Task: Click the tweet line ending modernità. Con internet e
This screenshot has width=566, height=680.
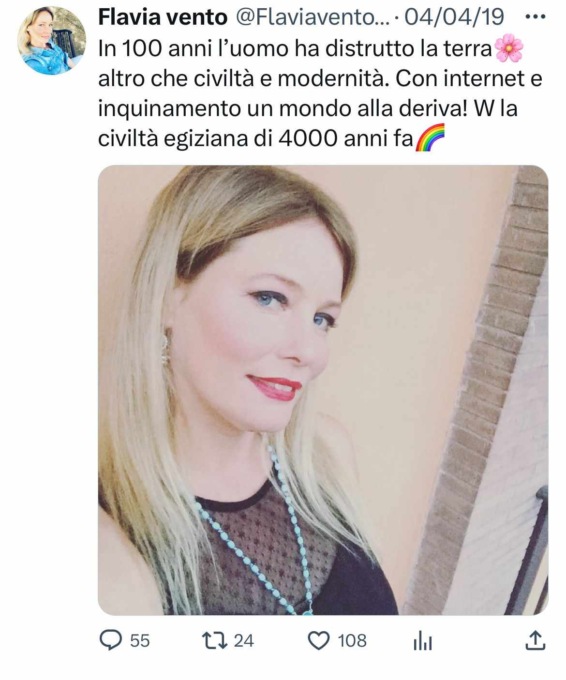Action: click(320, 79)
